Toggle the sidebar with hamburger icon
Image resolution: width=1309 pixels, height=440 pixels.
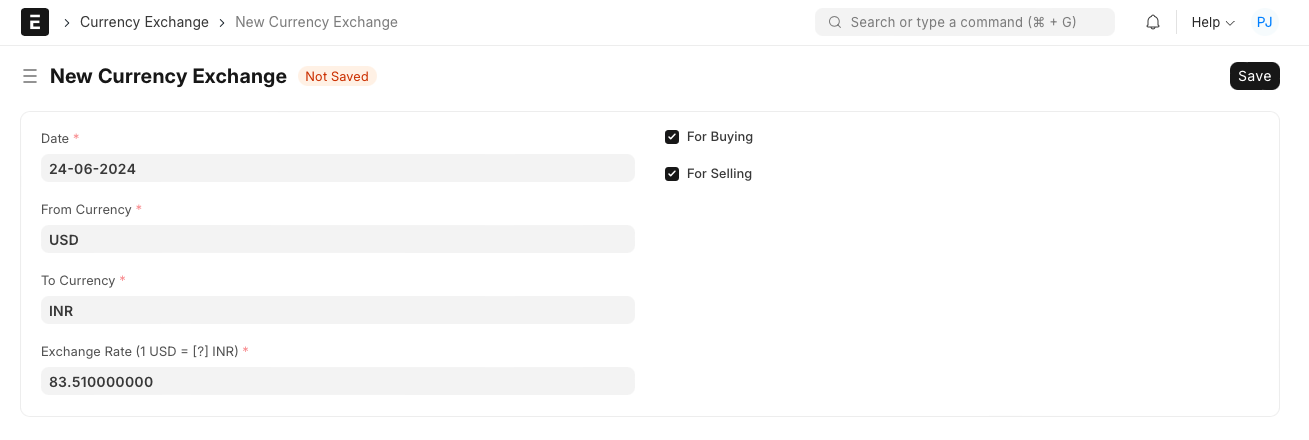30,76
